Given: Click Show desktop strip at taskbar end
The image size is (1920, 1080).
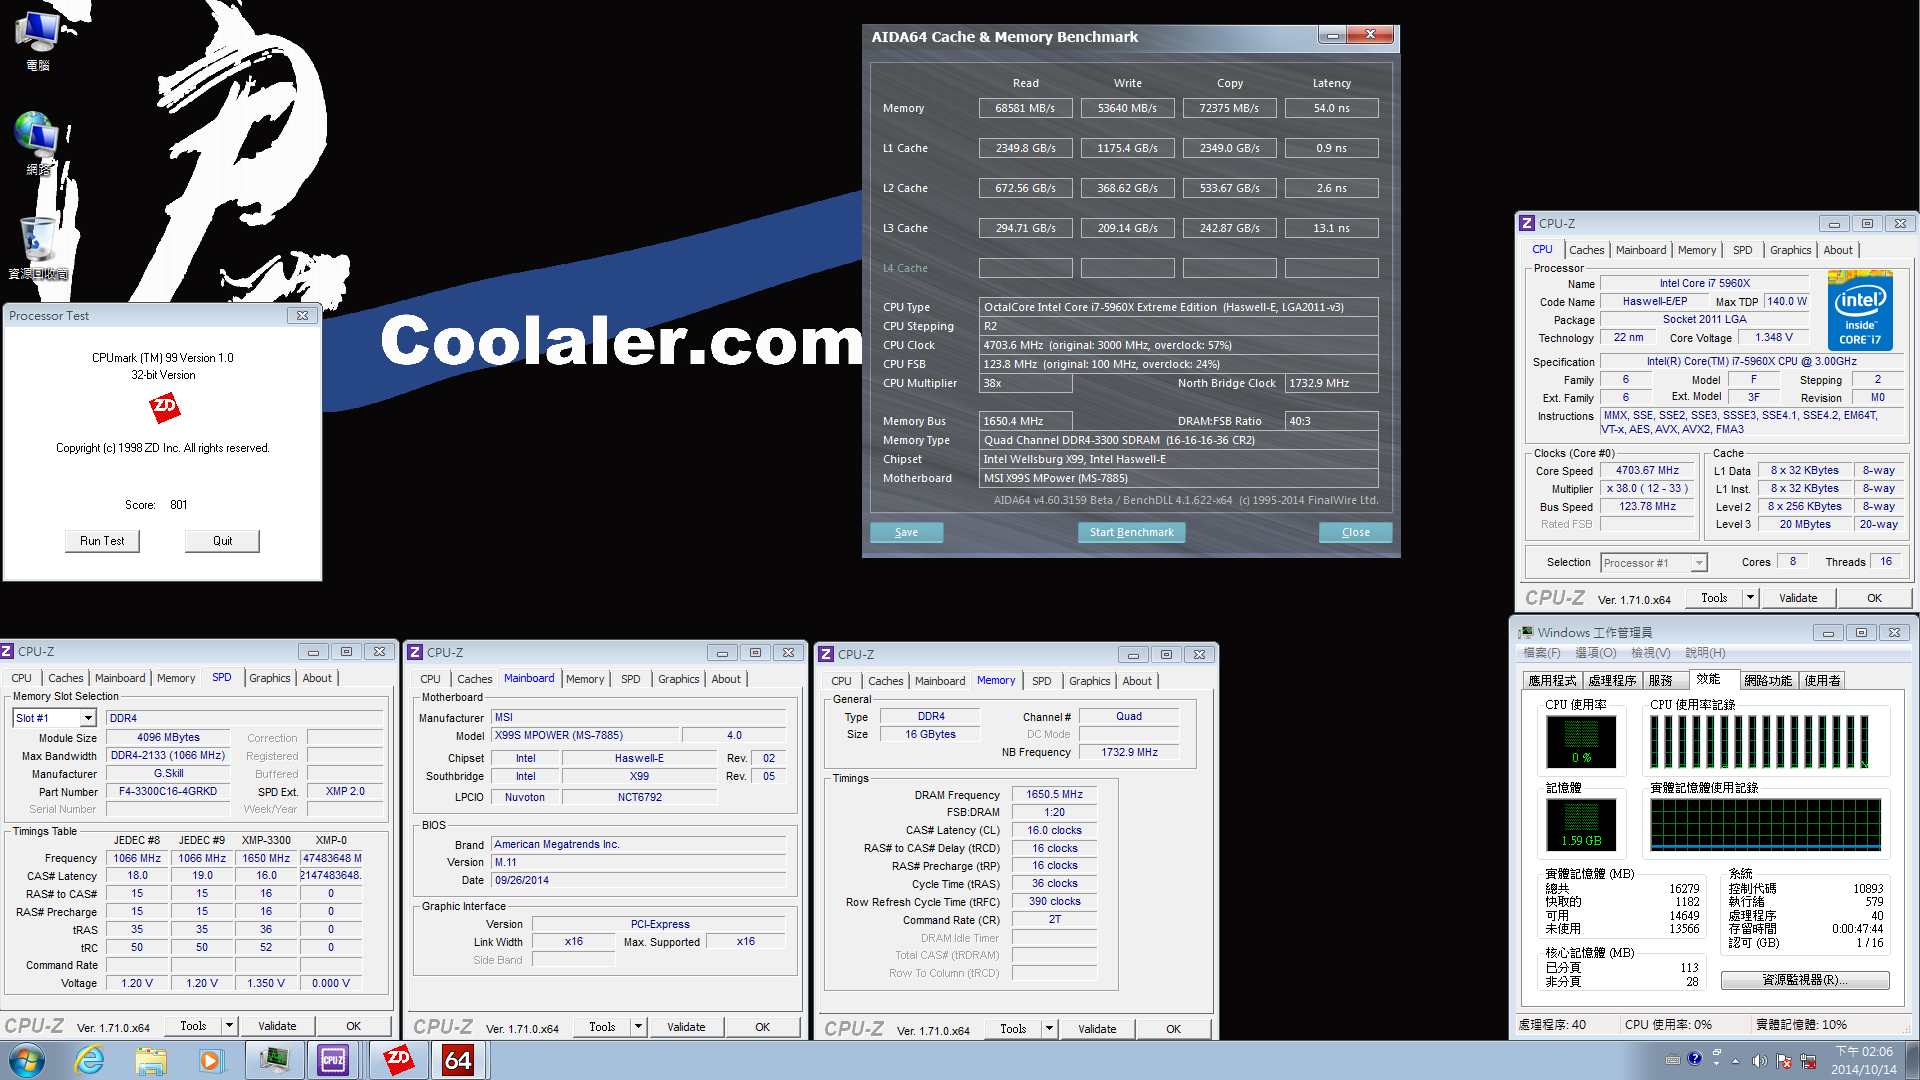Looking at the screenshot, I should [1912, 1060].
